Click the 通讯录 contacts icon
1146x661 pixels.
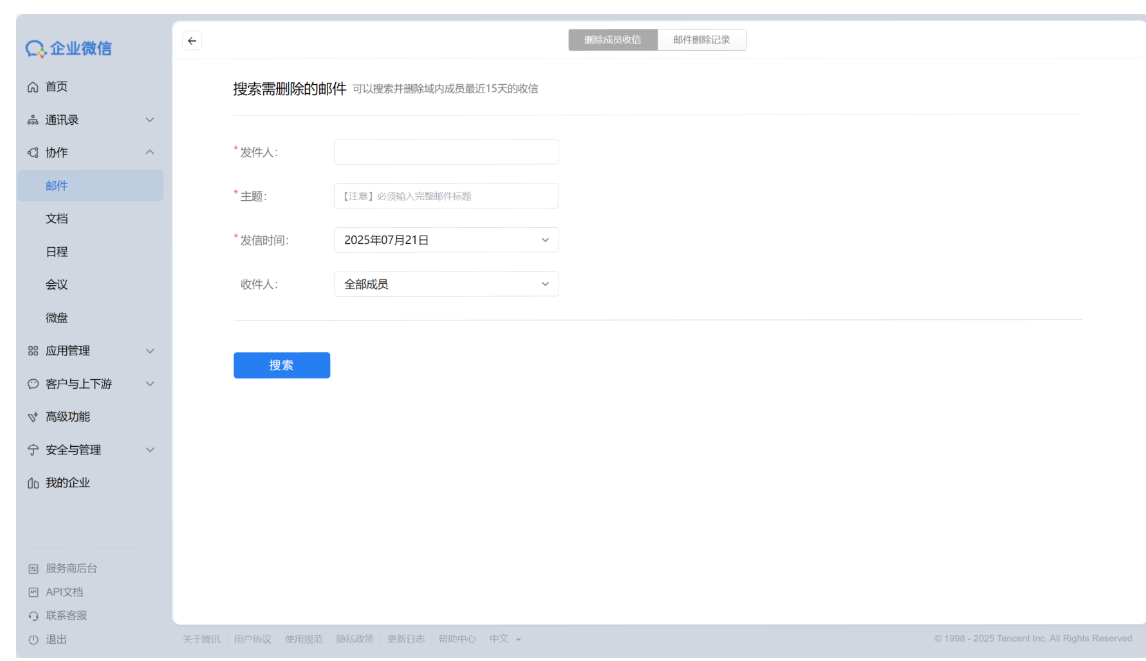coord(33,120)
